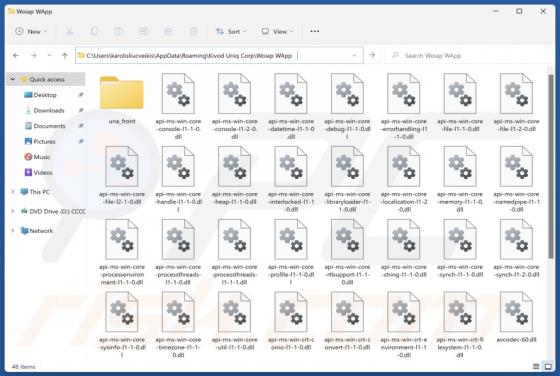Expand address bar history dropdown
The width and height of the screenshot is (560, 376).
pos(354,55)
